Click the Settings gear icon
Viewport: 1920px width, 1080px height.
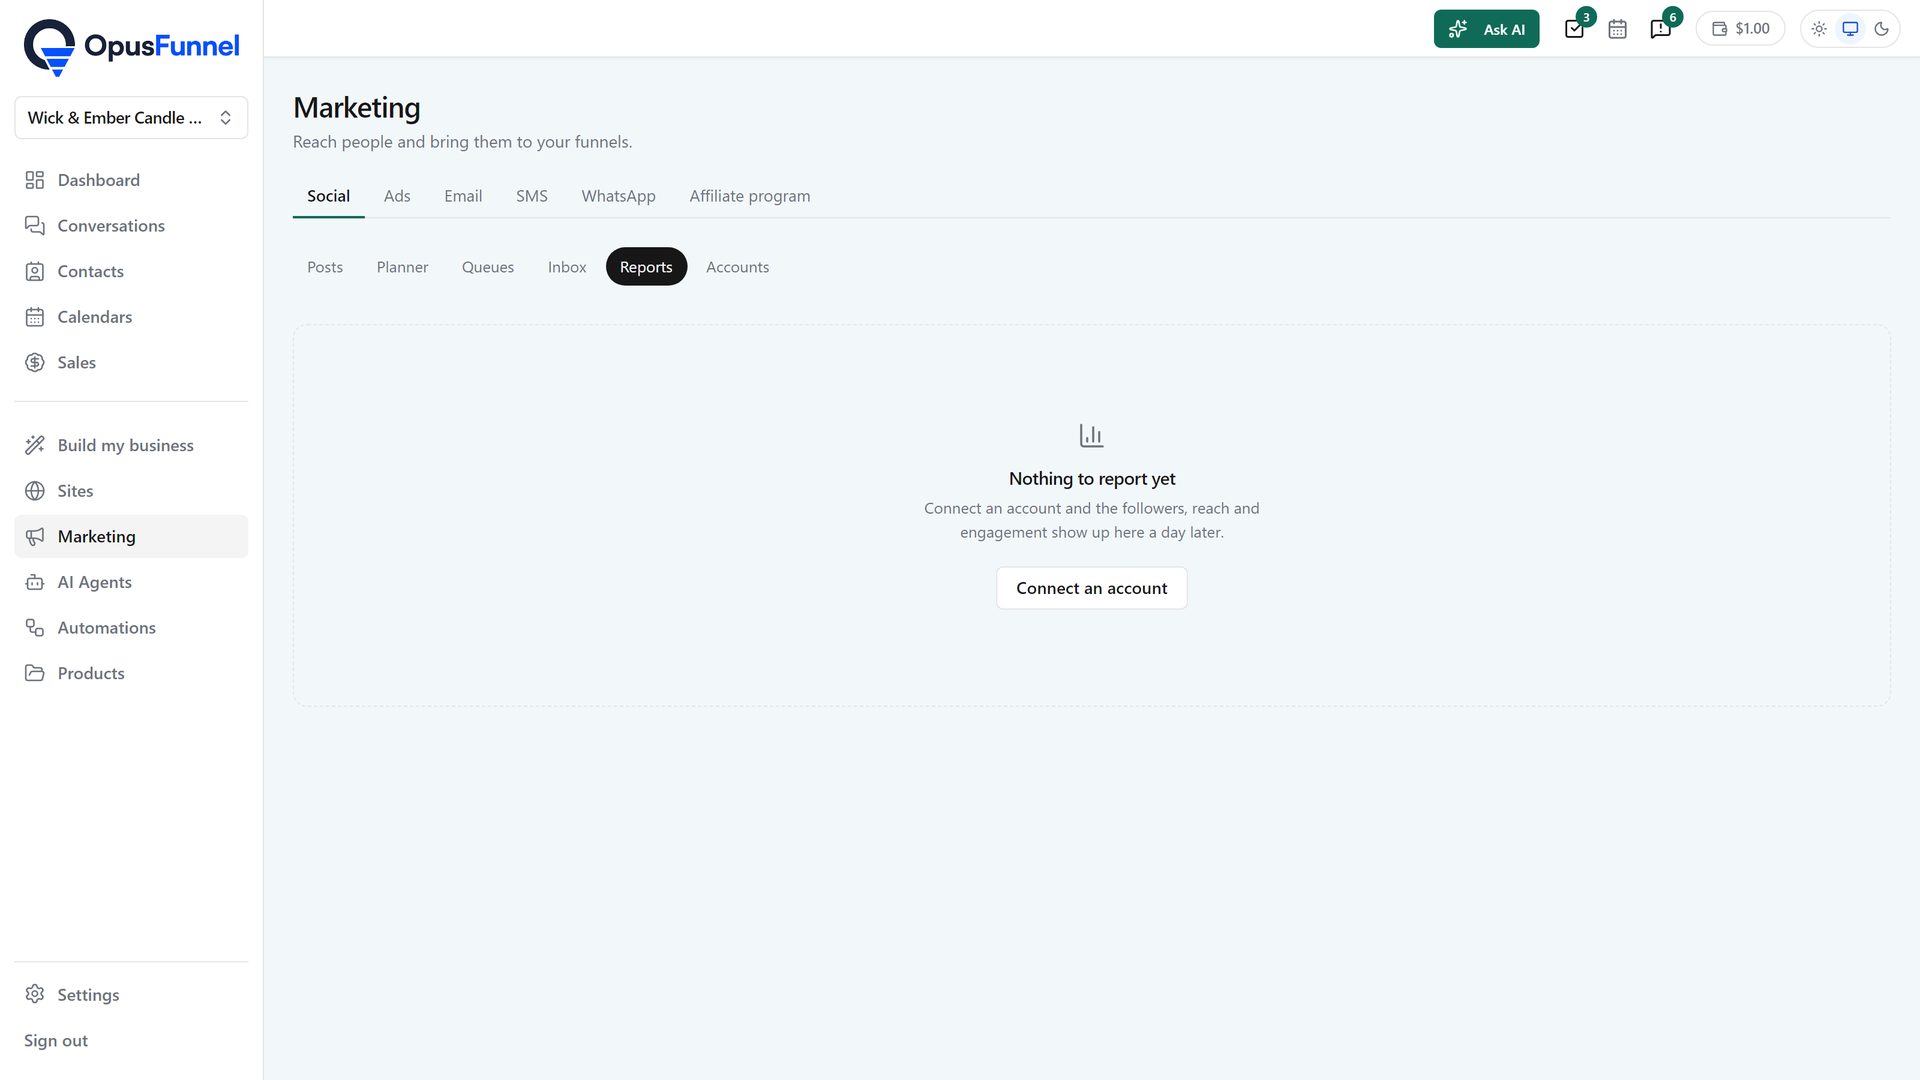[x=35, y=994]
